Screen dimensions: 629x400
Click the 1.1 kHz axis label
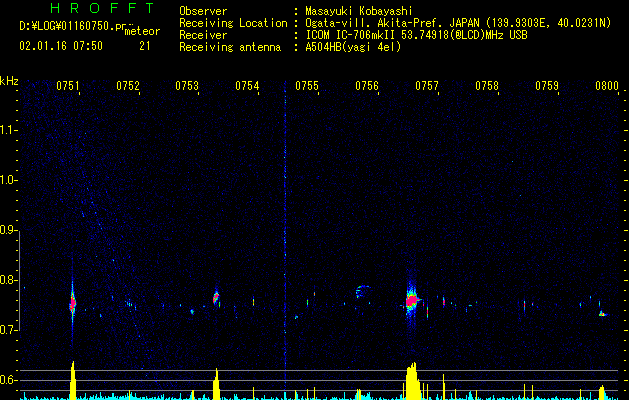pyautogui.click(x=8, y=130)
